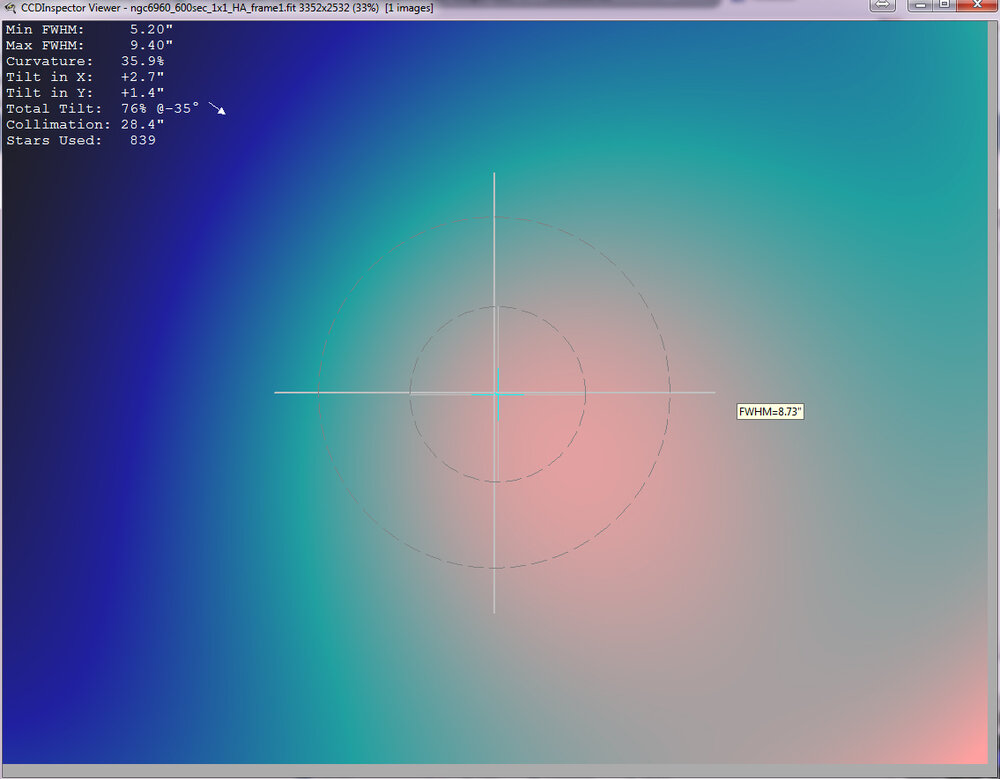Click the Min FWHM readout line

pos(90,29)
